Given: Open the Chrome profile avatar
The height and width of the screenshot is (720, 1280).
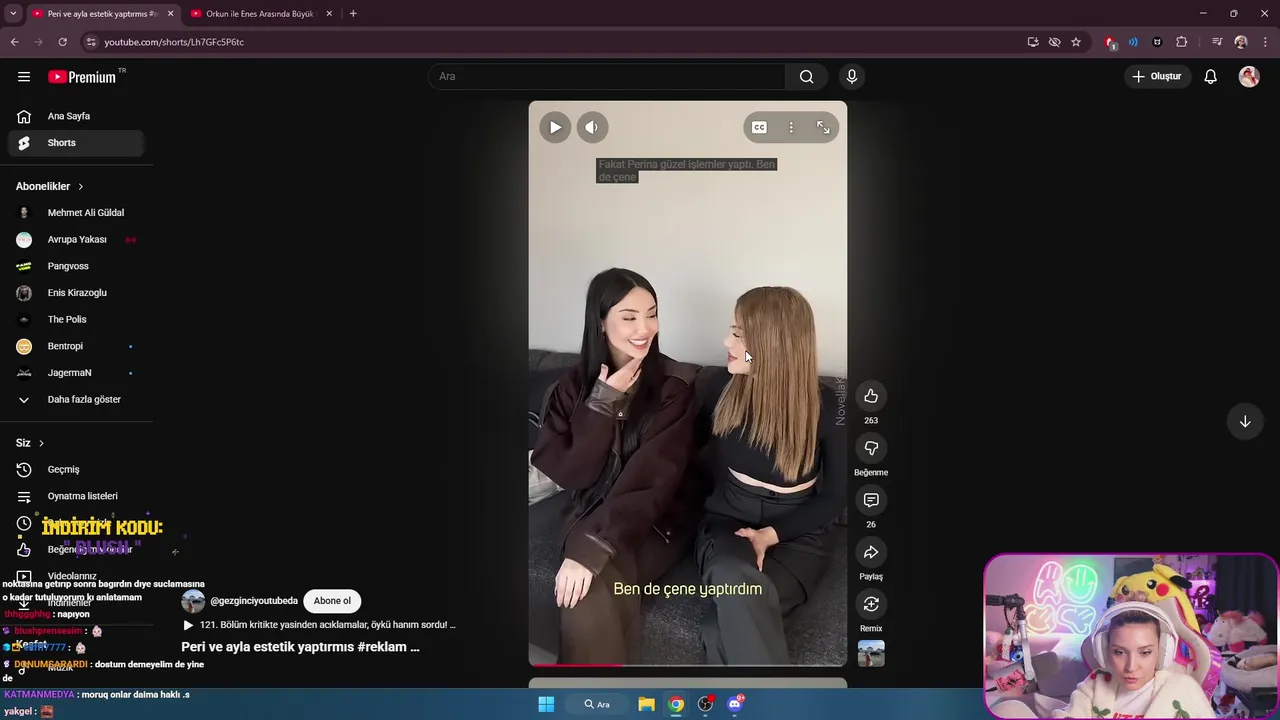Looking at the screenshot, I should tap(1241, 42).
